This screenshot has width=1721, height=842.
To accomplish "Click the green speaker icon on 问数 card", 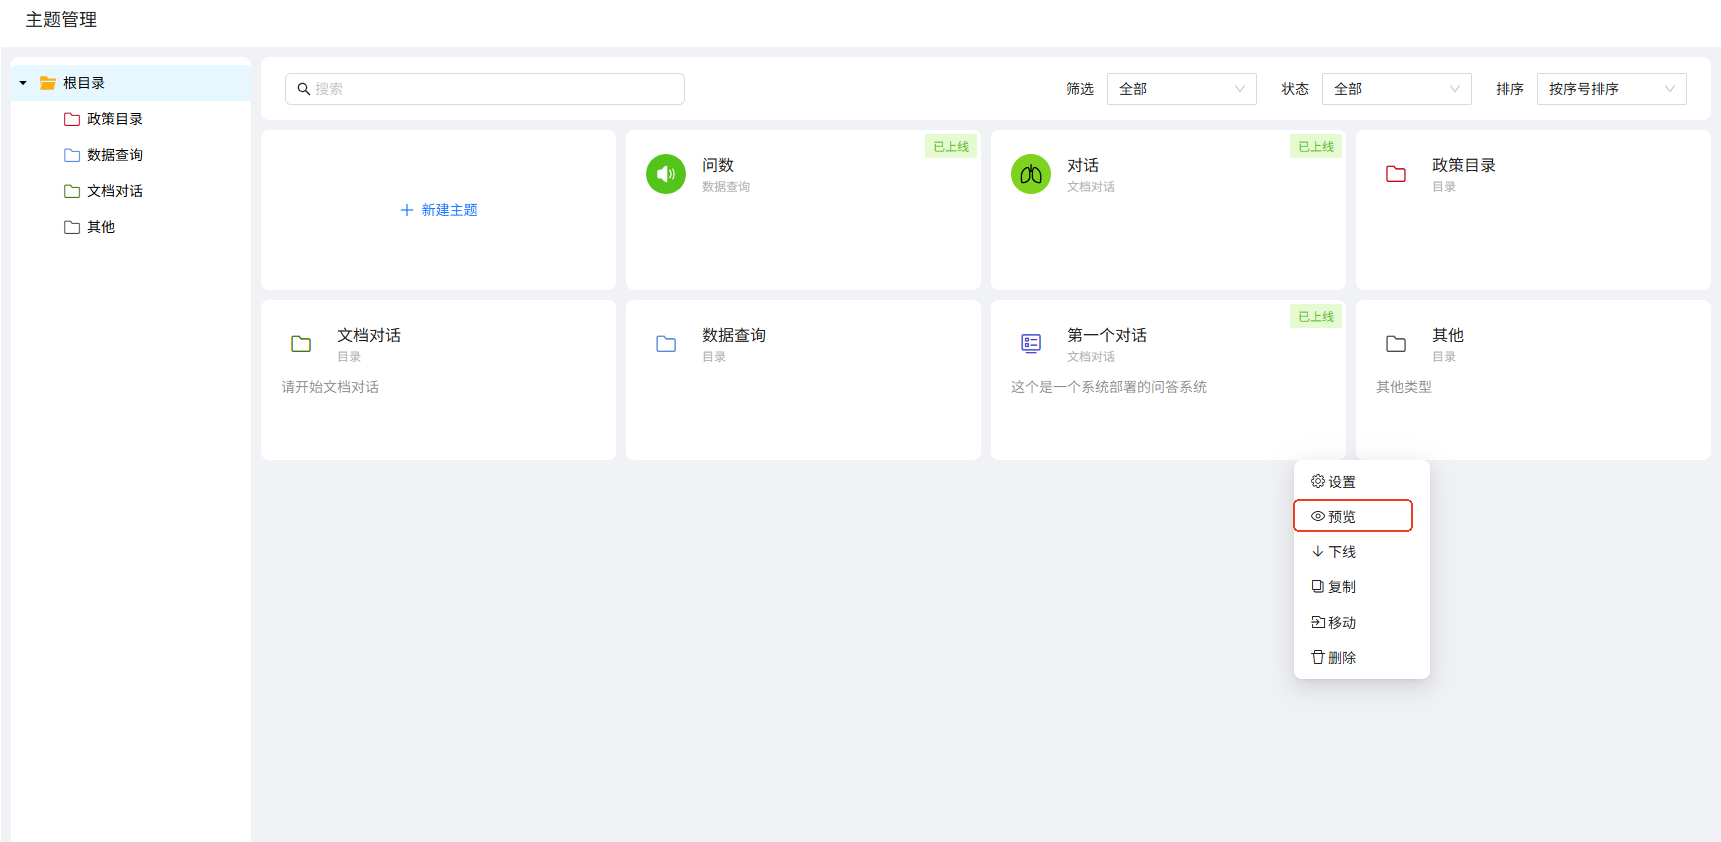I will (665, 174).
